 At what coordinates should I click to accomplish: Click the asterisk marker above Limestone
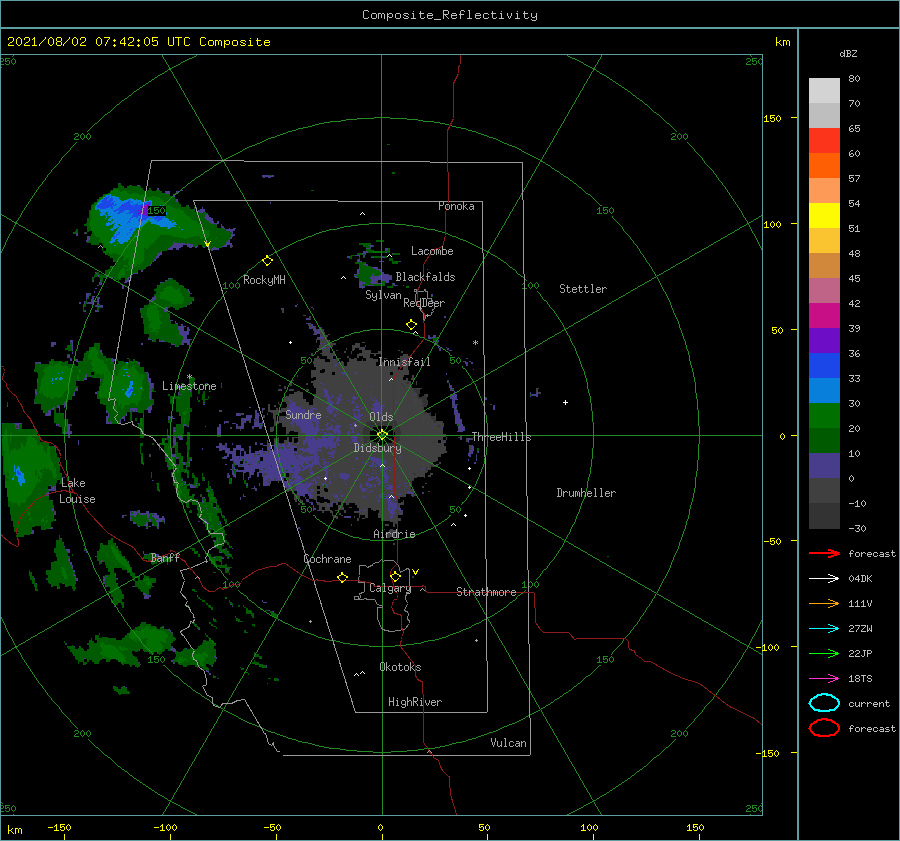pyautogui.click(x=189, y=377)
